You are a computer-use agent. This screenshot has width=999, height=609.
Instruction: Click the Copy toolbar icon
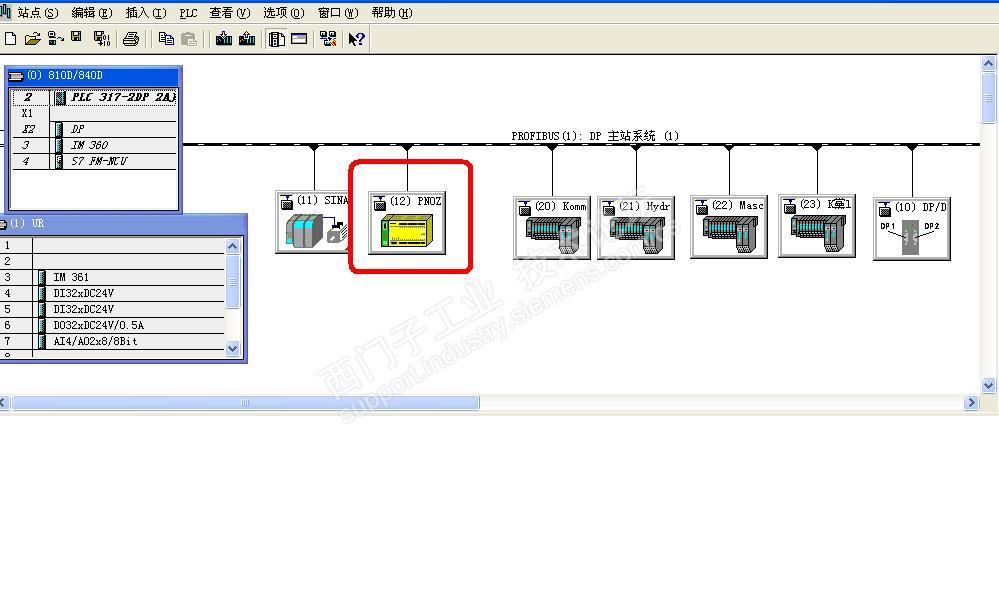[x=166, y=39]
